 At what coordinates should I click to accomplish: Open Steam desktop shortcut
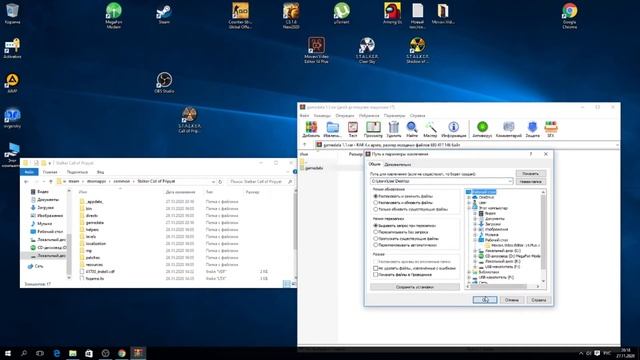coord(164,14)
